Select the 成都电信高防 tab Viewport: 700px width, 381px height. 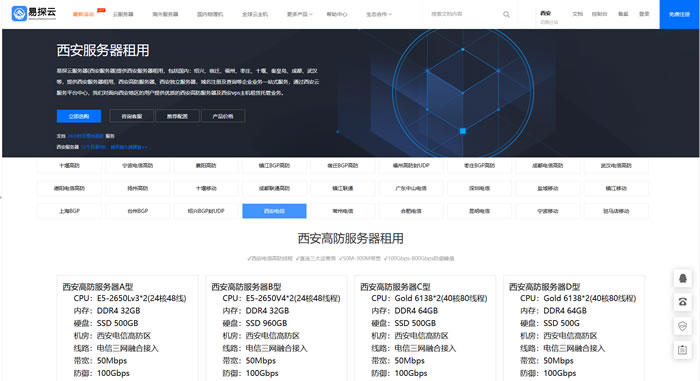(547, 166)
